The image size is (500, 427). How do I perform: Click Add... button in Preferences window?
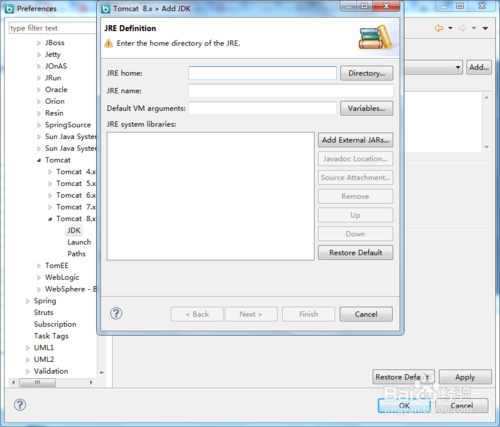tap(479, 67)
